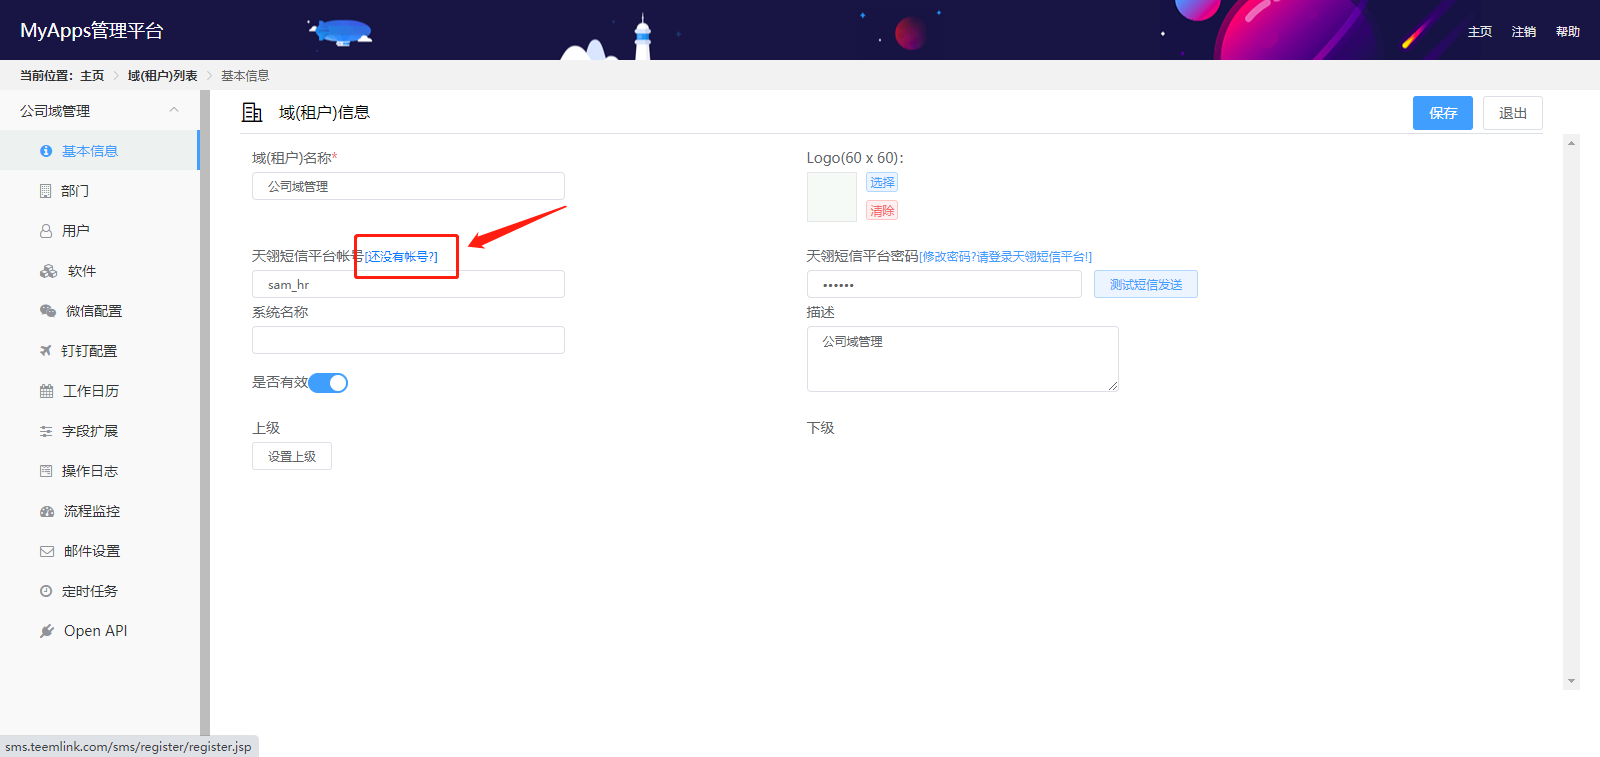This screenshot has height=757, width=1600.
Task: Click the Open API plug icon
Action: (x=47, y=631)
